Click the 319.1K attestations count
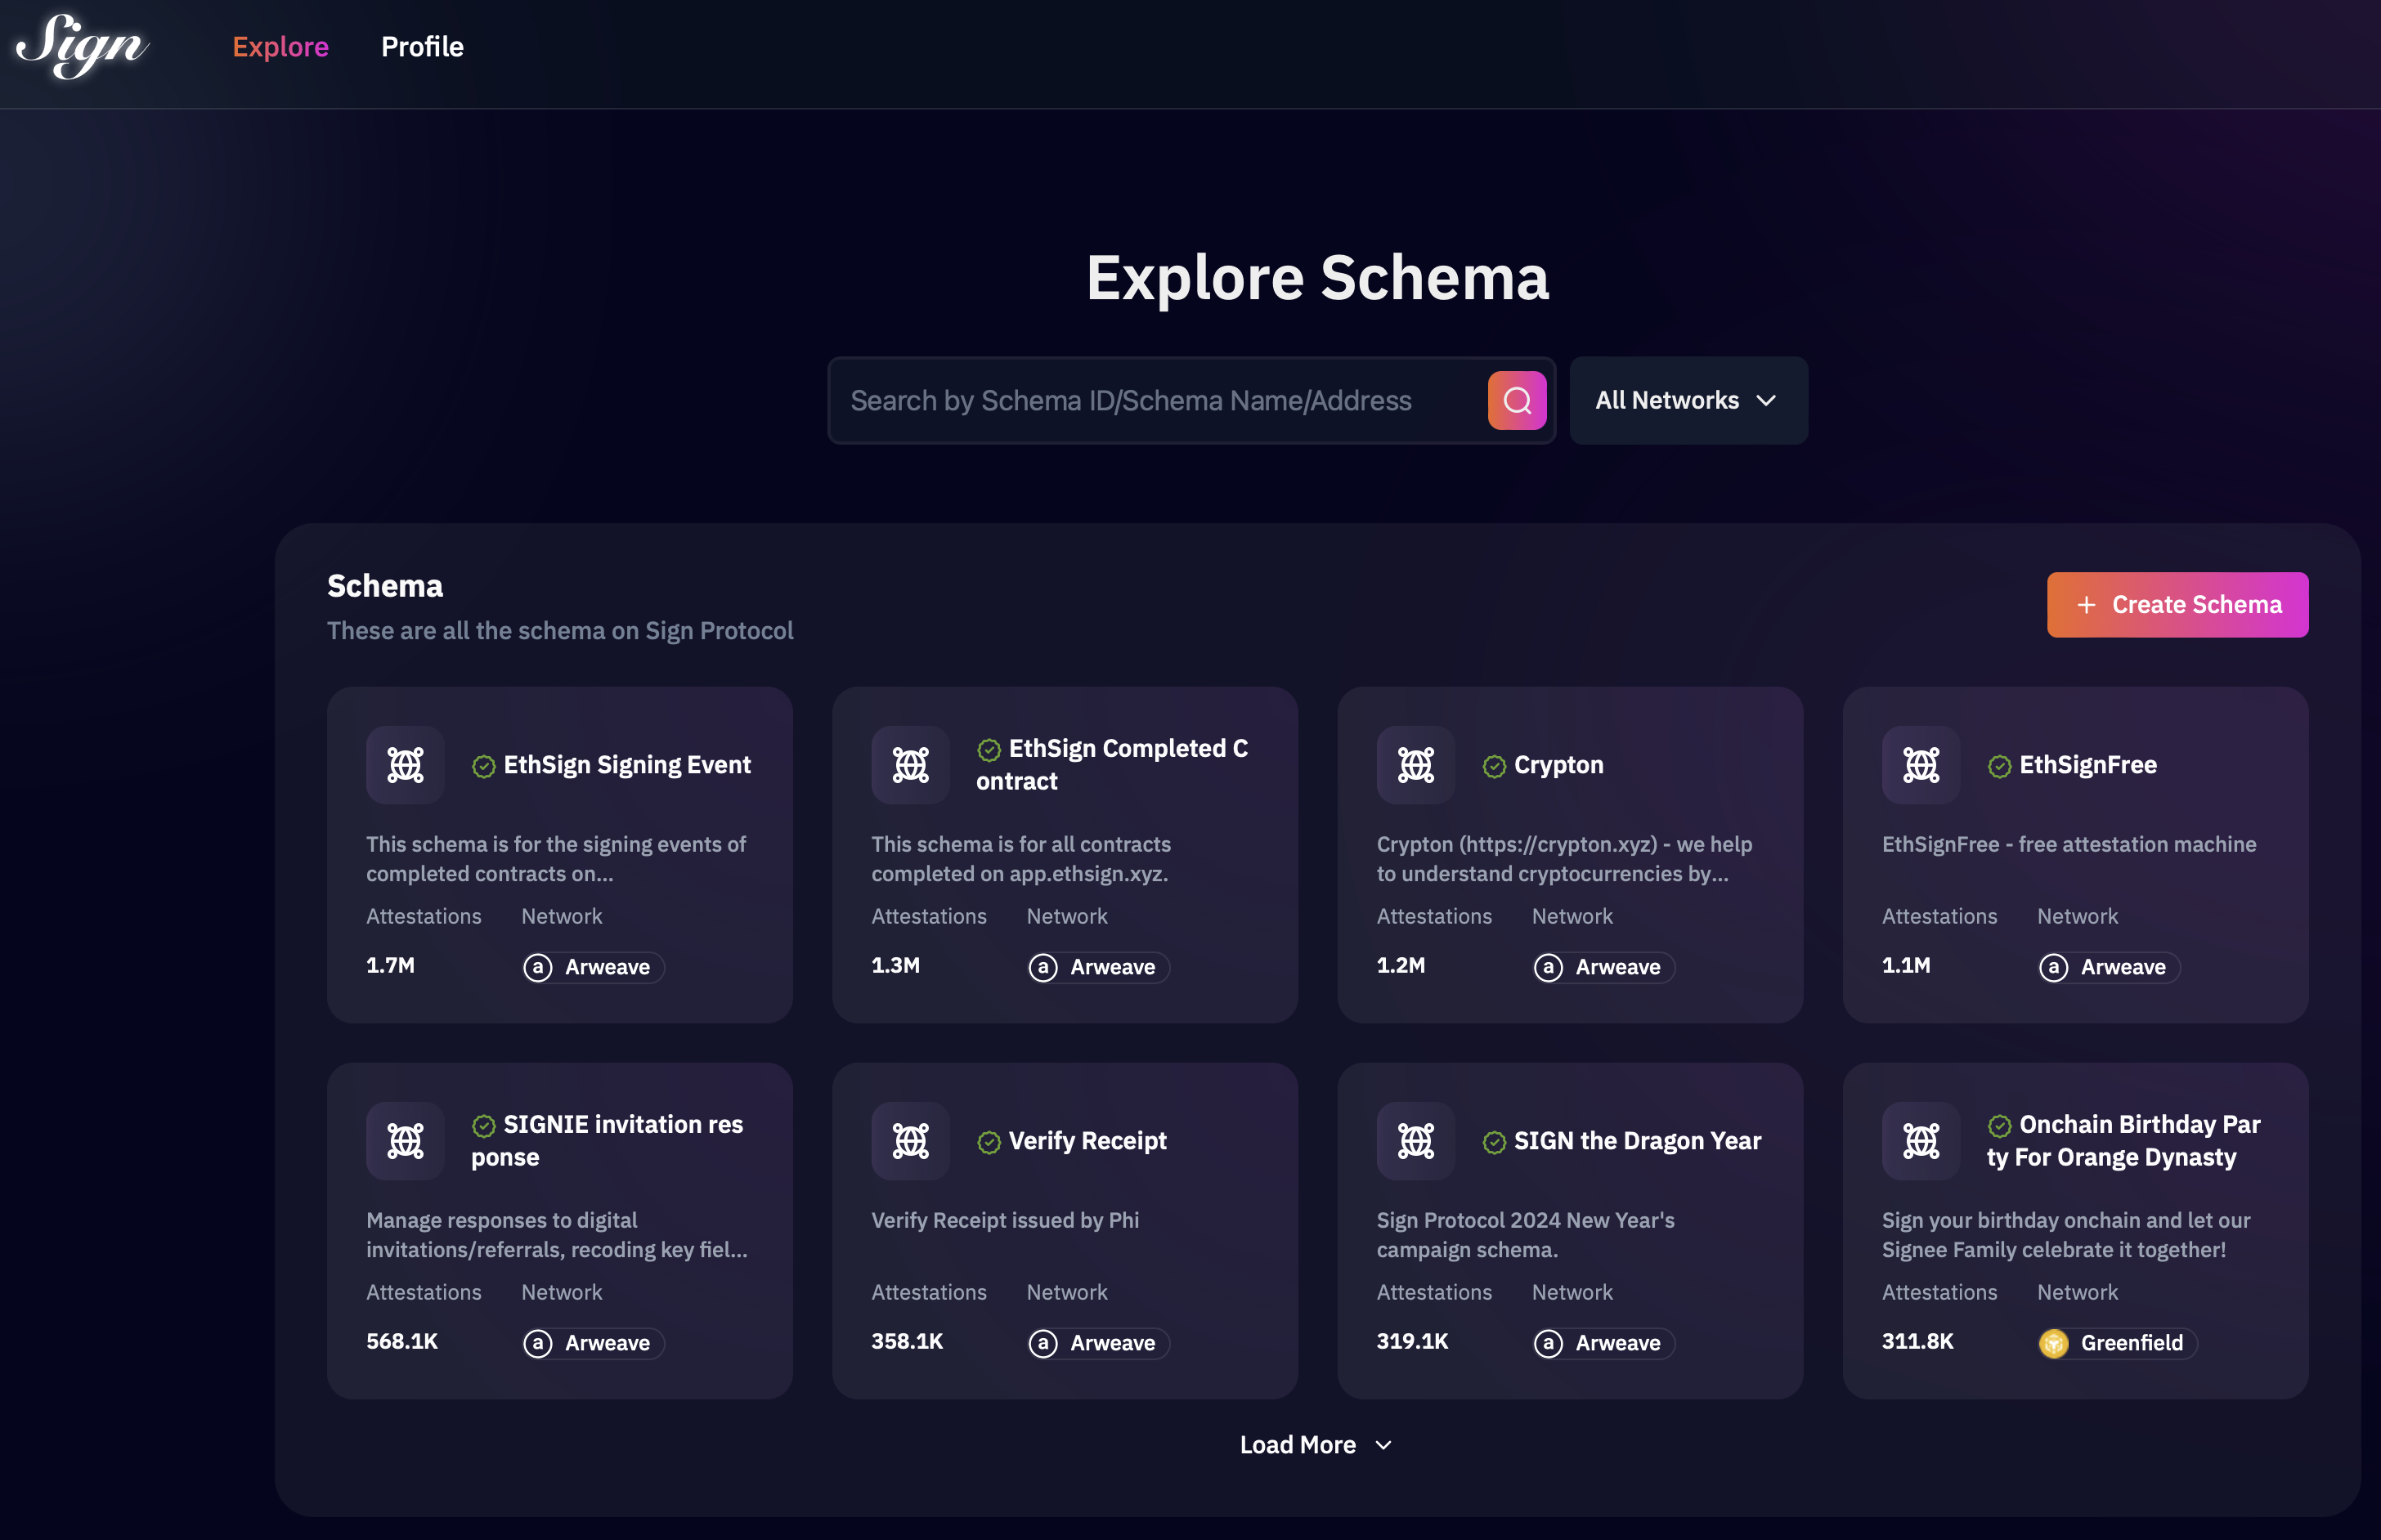The width and height of the screenshot is (2381, 1540). pyautogui.click(x=1412, y=1341)
